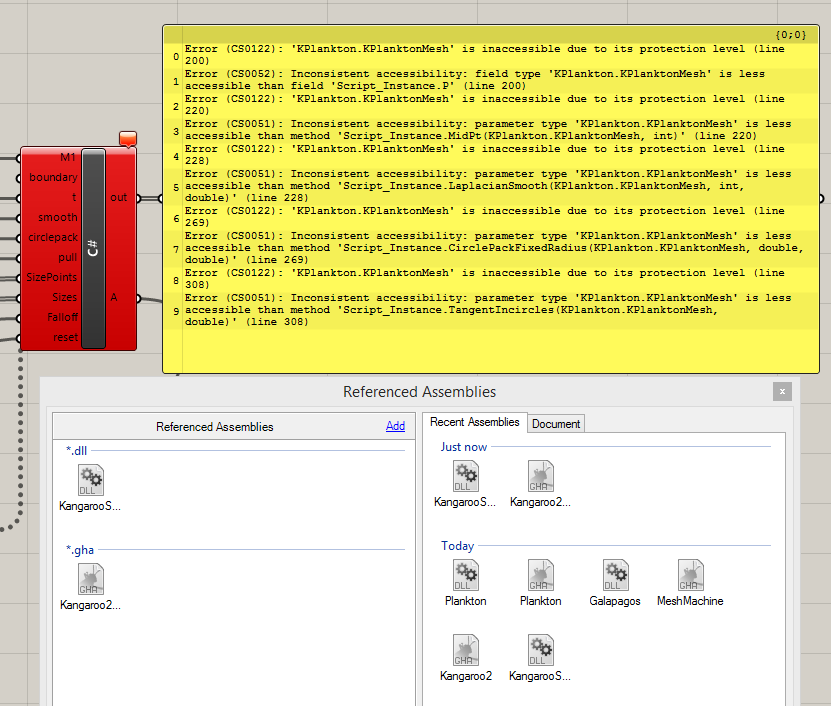The height and width of the screenshot is (706, 831).
Task: Click the A output parameter
Action: pyautogui.click(x=114, y=297)
